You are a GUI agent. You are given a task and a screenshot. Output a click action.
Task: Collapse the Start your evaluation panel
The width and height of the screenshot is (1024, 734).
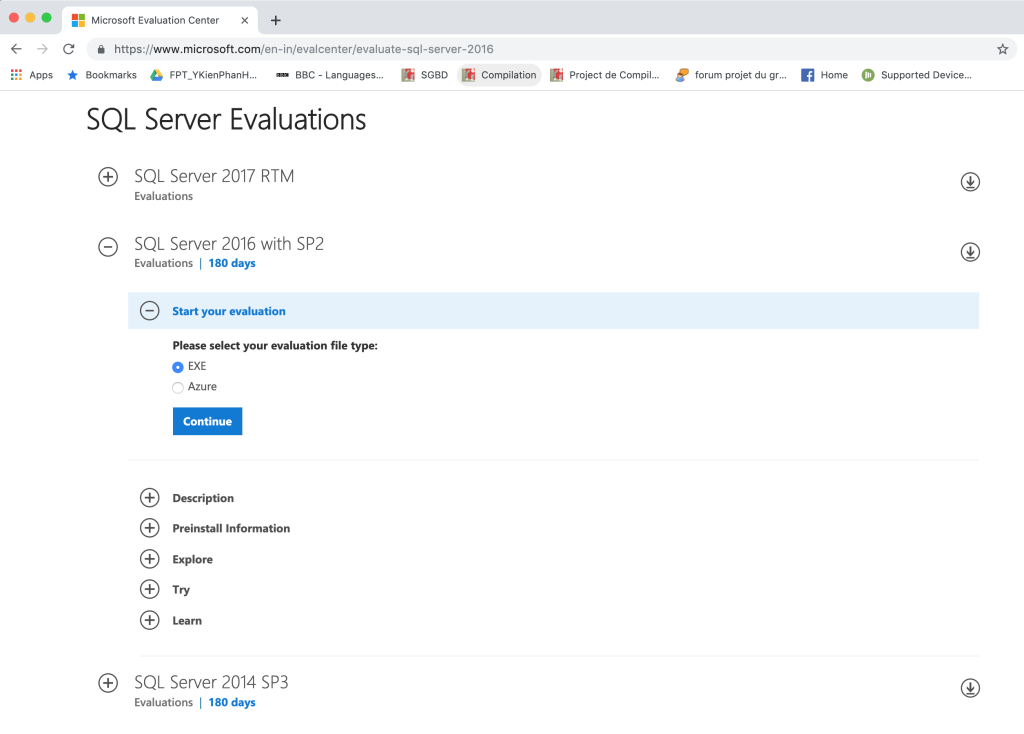[x=149, y=310]
